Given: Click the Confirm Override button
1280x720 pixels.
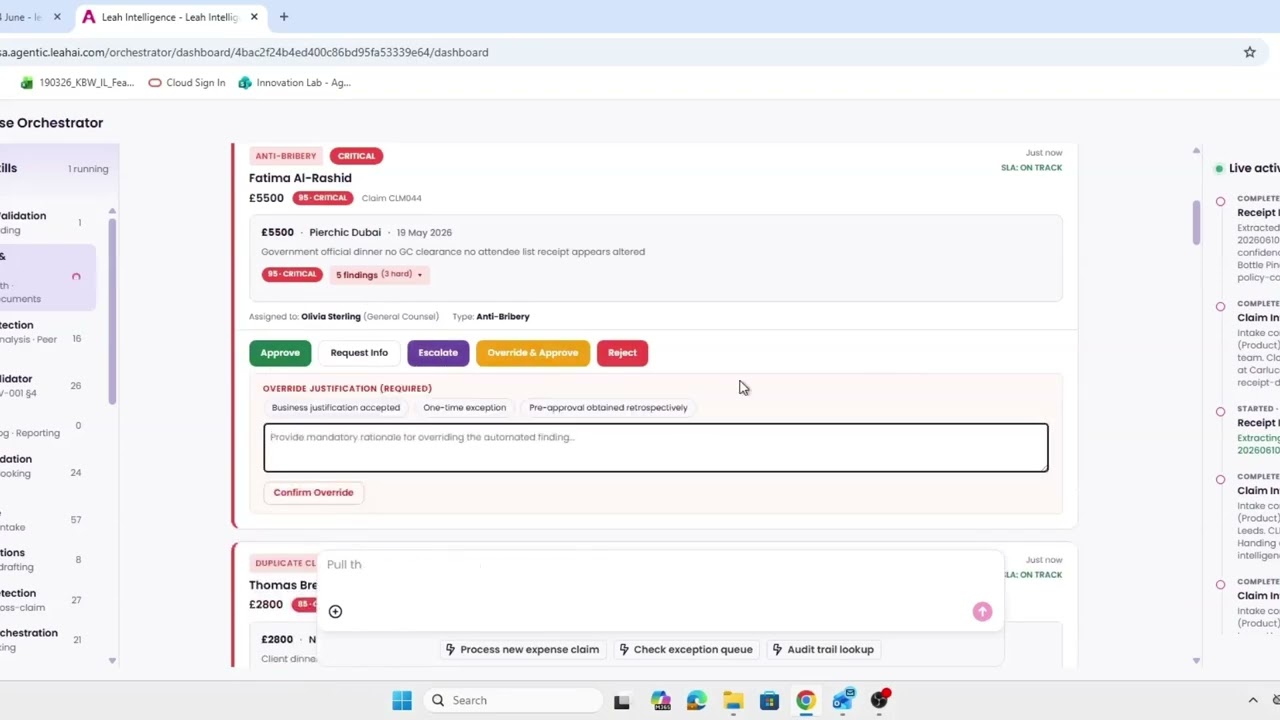Looking at the screenshot, I should coord(313,492).
